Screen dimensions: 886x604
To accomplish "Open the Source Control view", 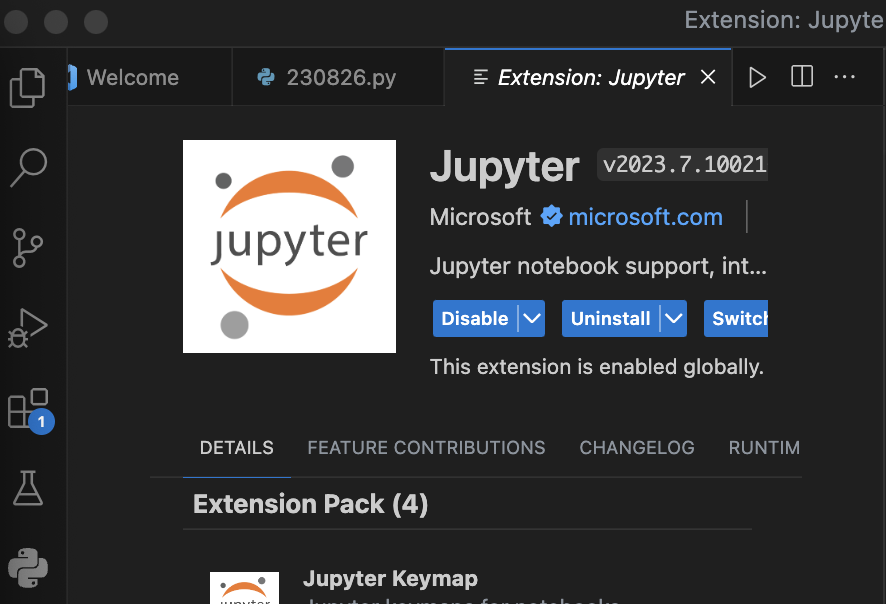I will click(27, 248).
